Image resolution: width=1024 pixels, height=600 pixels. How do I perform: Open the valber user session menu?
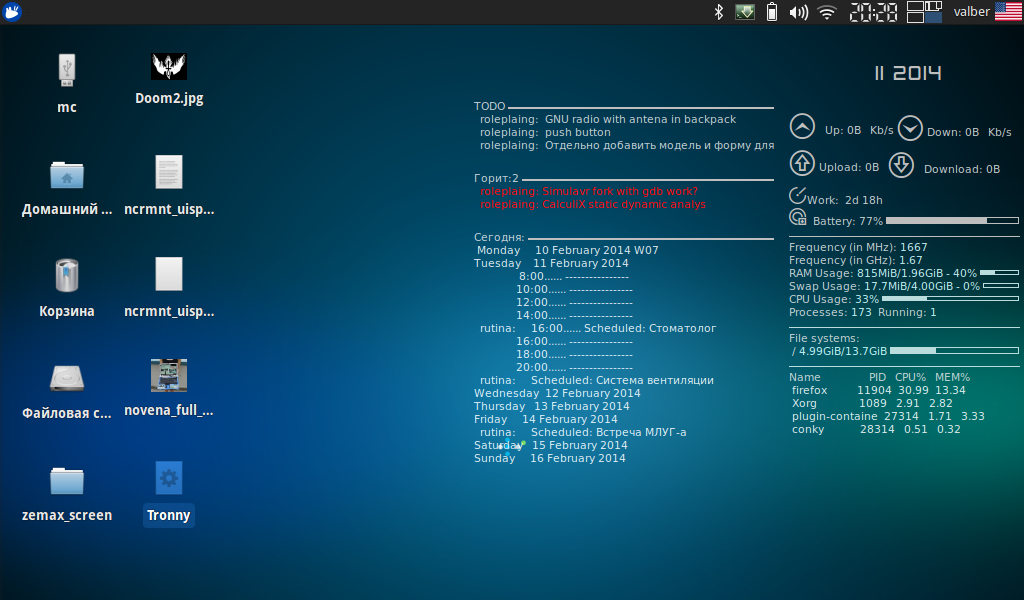971,11
